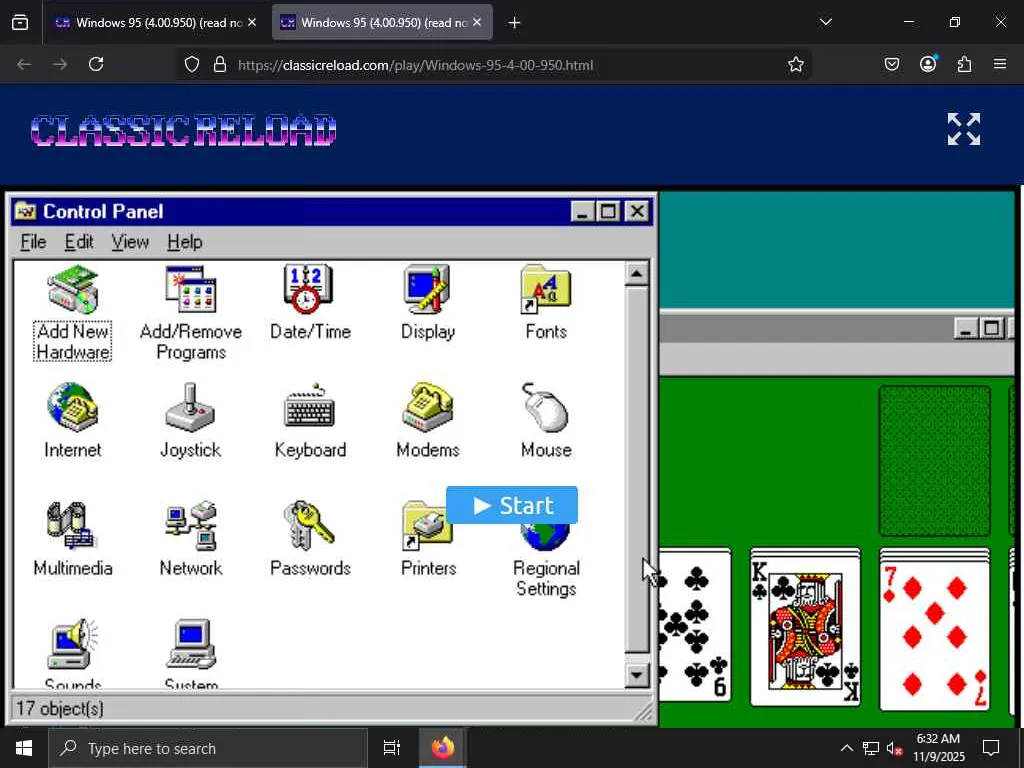Click the Classic Reload logo
The height and width of the screenshot is (768, 1024).
184,130
